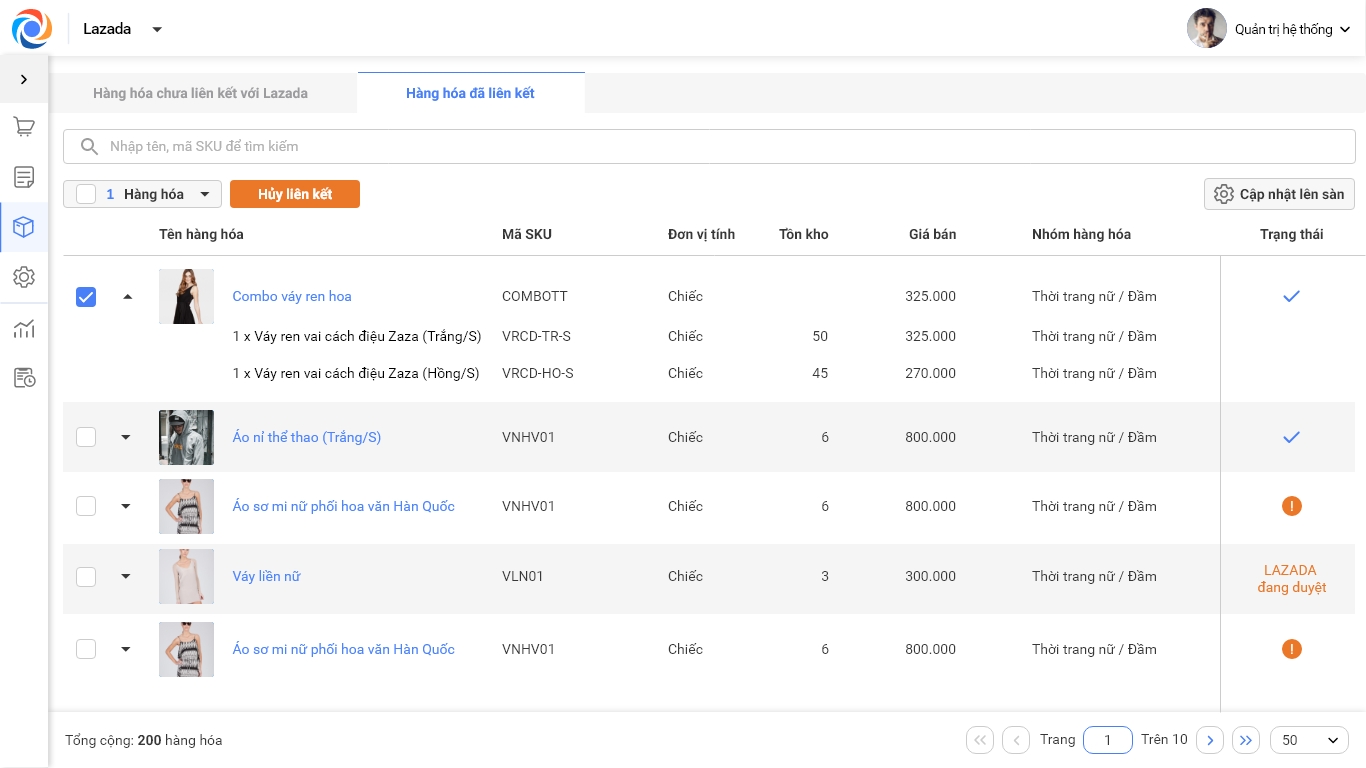This screenshot has height=768, width=1366.
Task: Open the shopping cart sidebar icon
Action: point(24,127)
